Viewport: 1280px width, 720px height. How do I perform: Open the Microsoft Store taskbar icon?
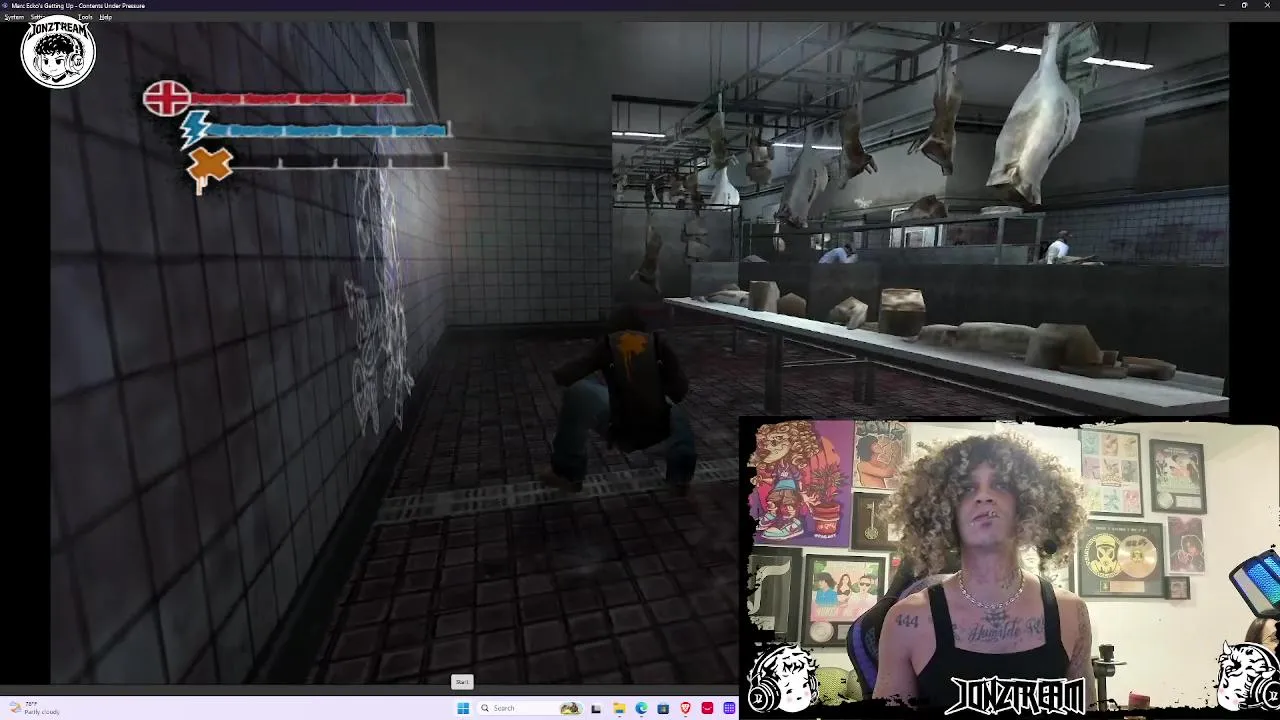663,708
